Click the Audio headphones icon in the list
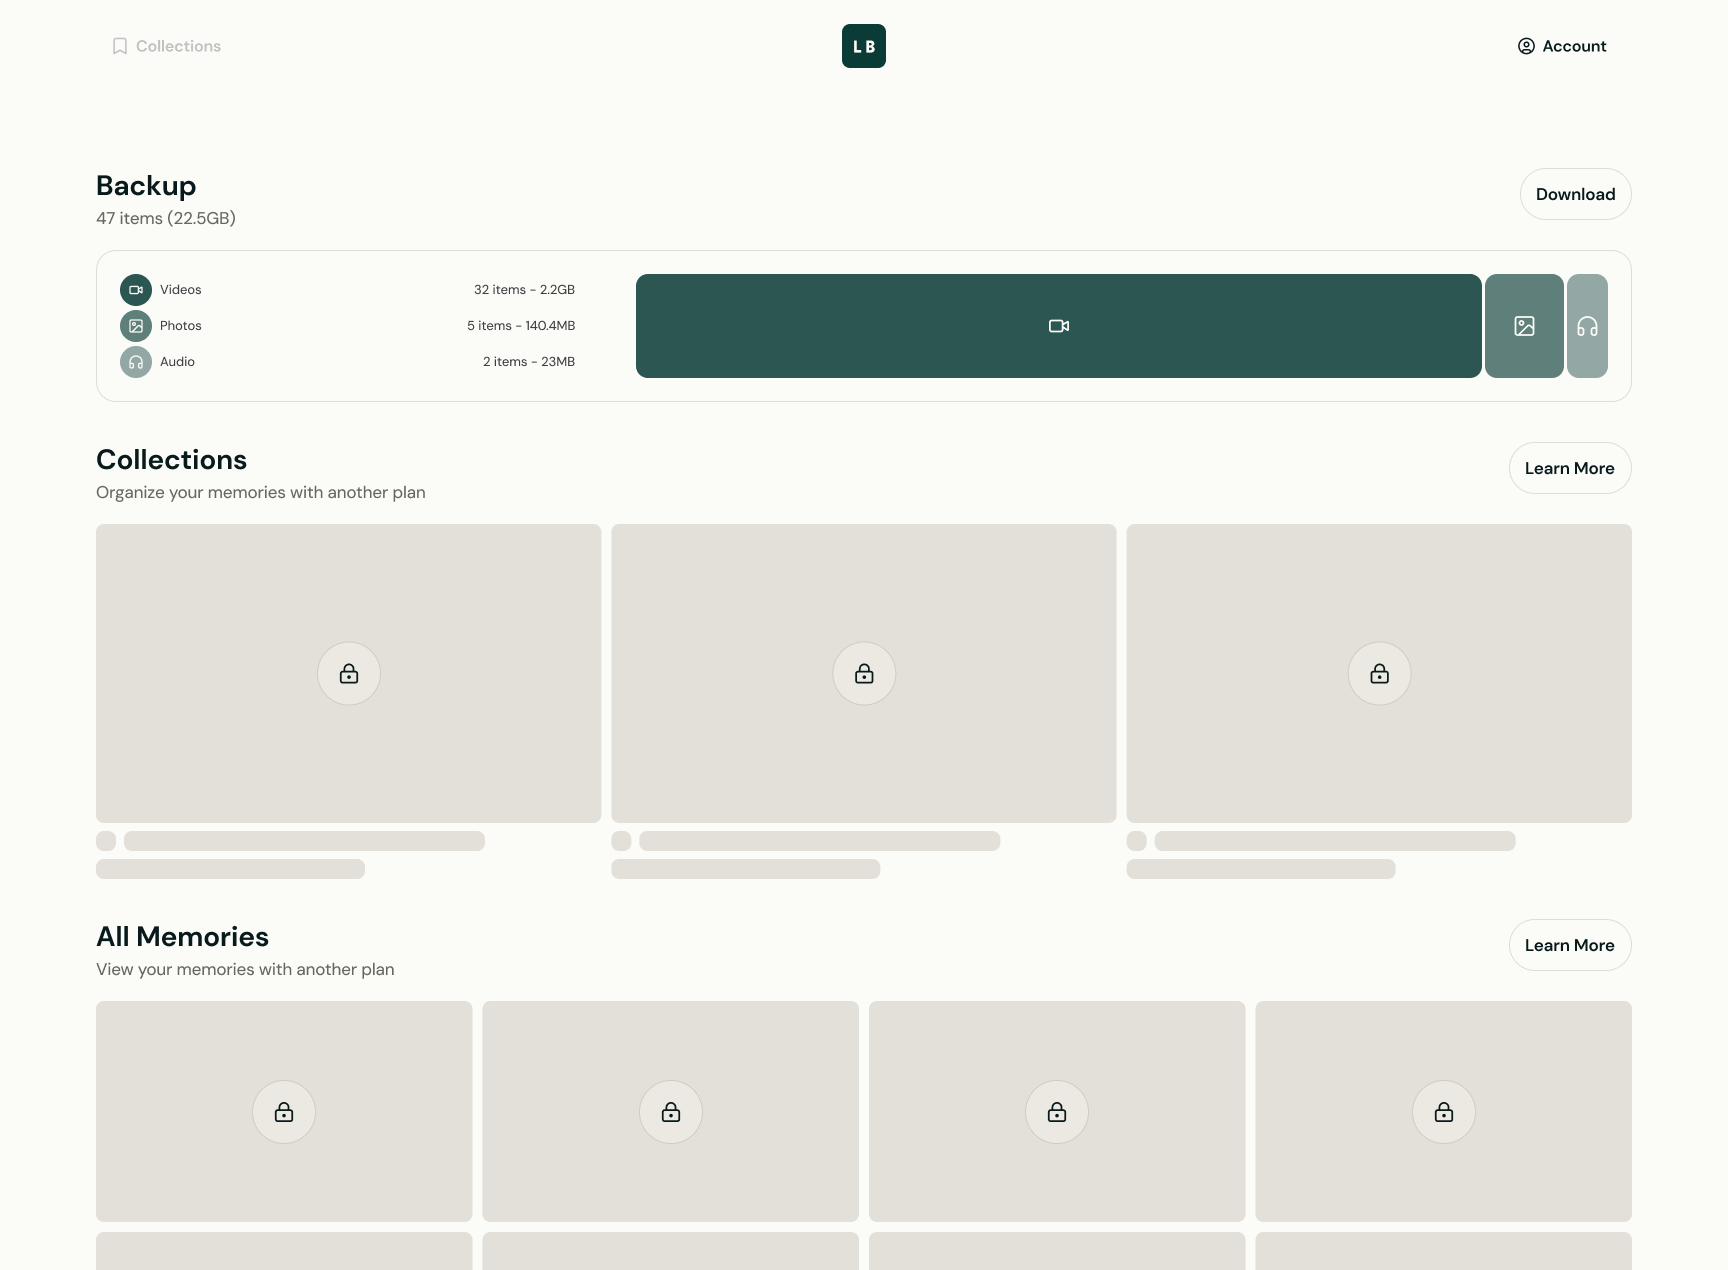The image size is (1728, 1270). [x=136, y=362]
